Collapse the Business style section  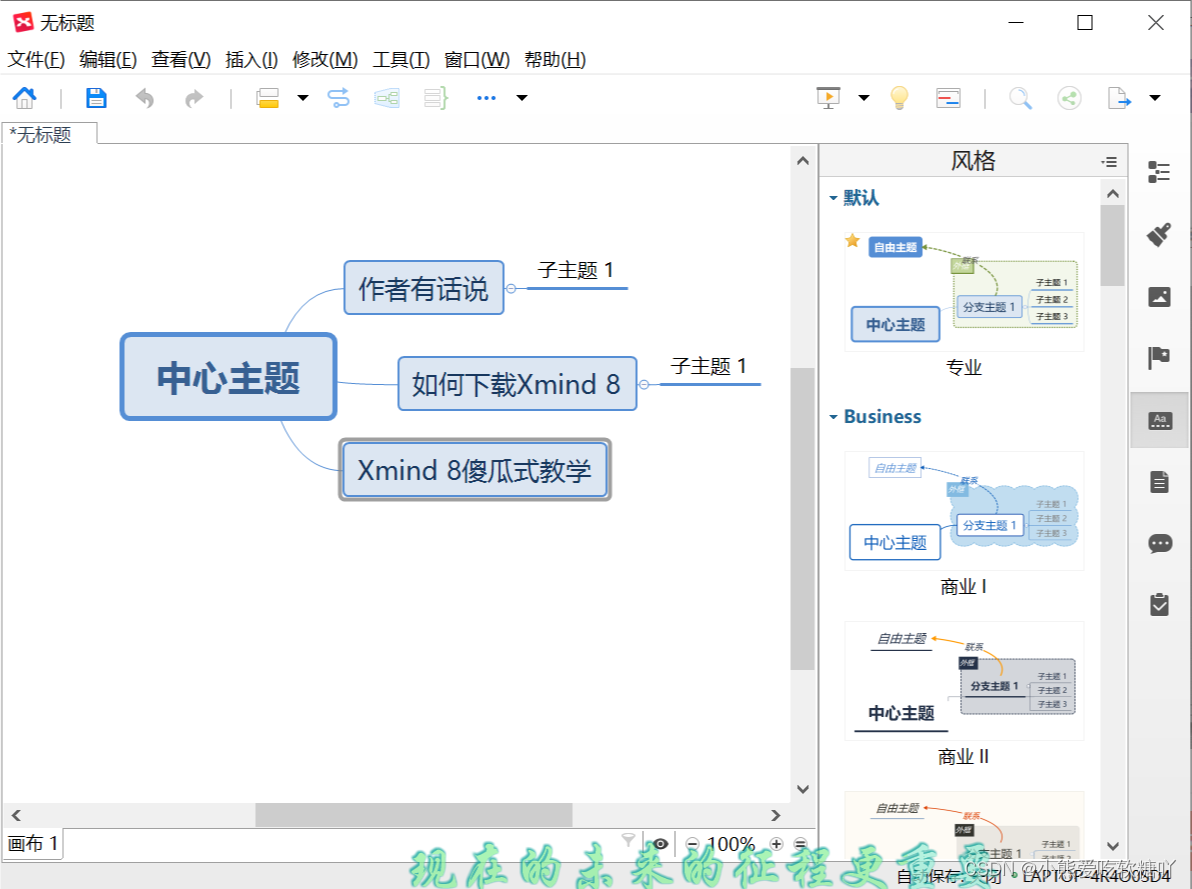(x=833, y=418)
